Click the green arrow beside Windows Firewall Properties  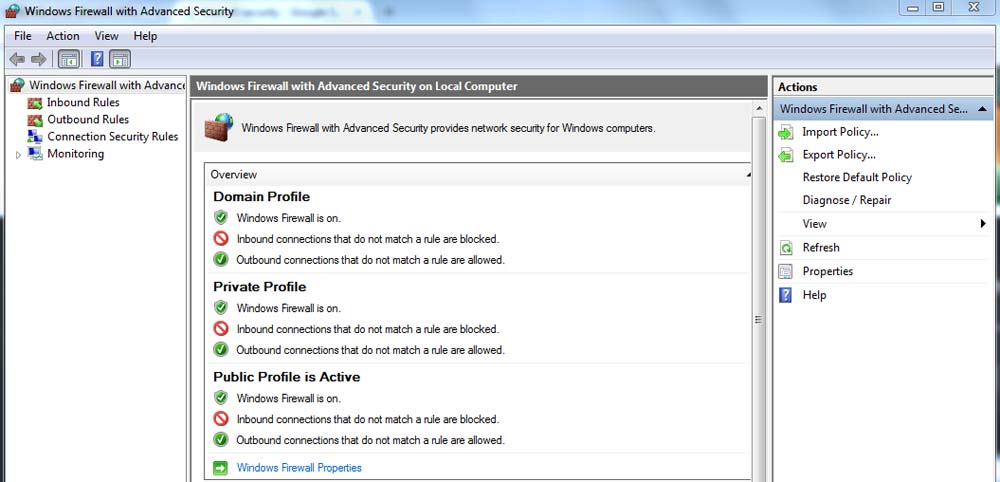(x=221, y=469)
